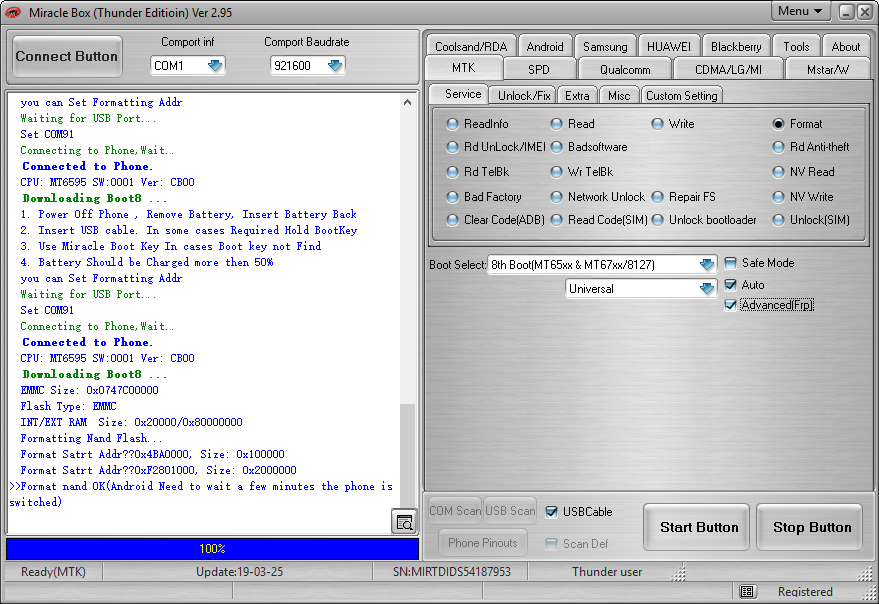Select the Format radio option
This screenshot has width=879, height=604.
click(797, 124)
